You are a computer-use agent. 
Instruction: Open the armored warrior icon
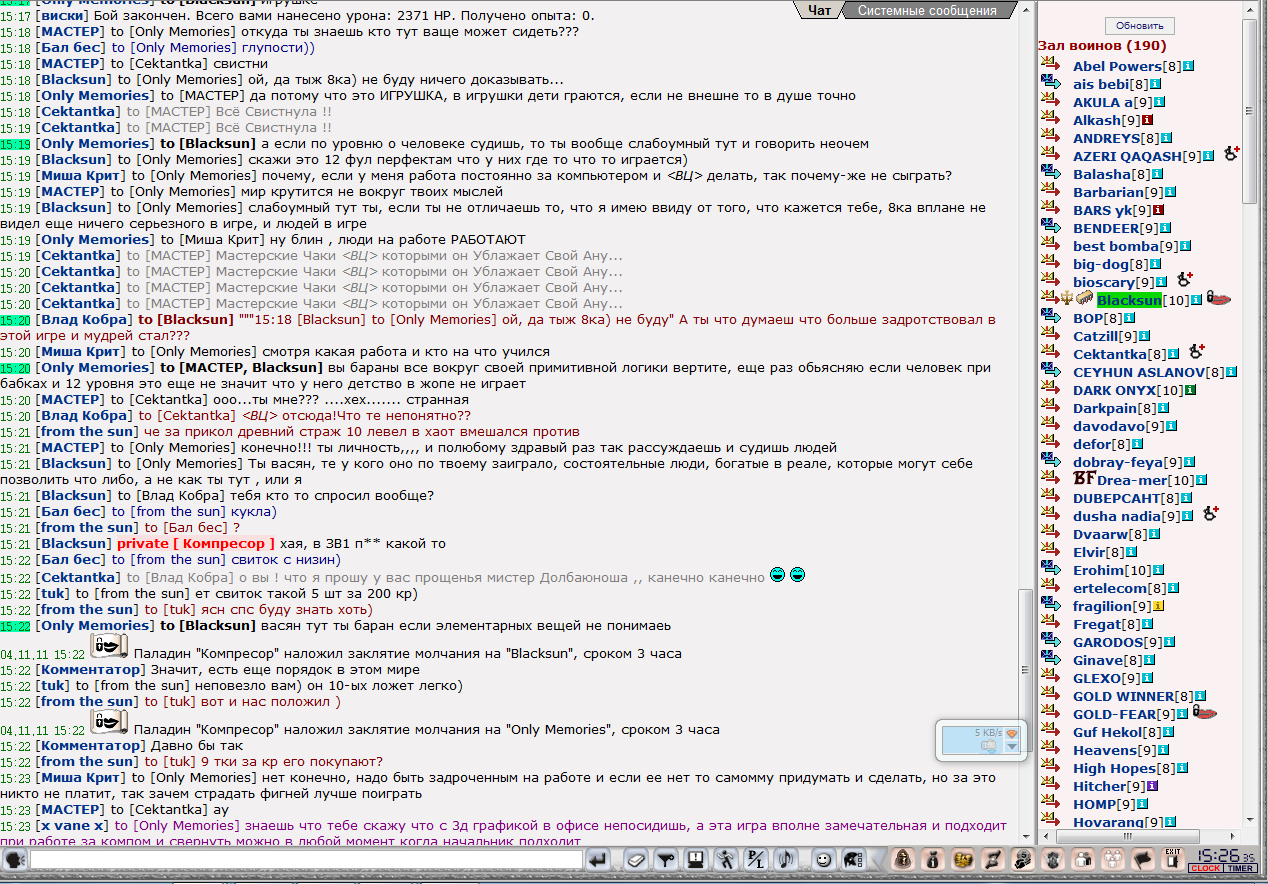coord(1051,859)
